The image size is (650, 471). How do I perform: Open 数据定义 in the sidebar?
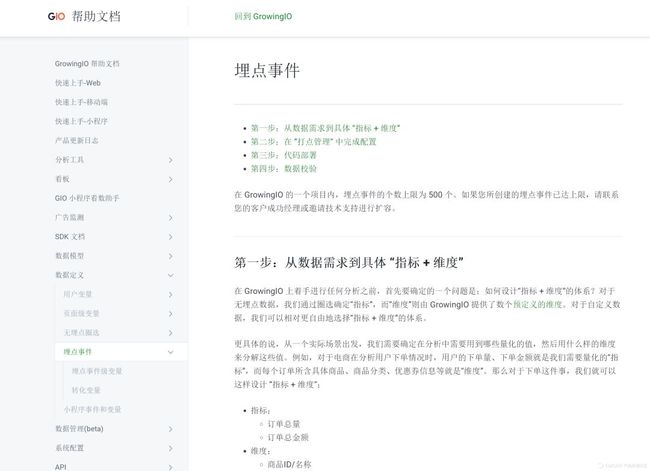point(70,275)
